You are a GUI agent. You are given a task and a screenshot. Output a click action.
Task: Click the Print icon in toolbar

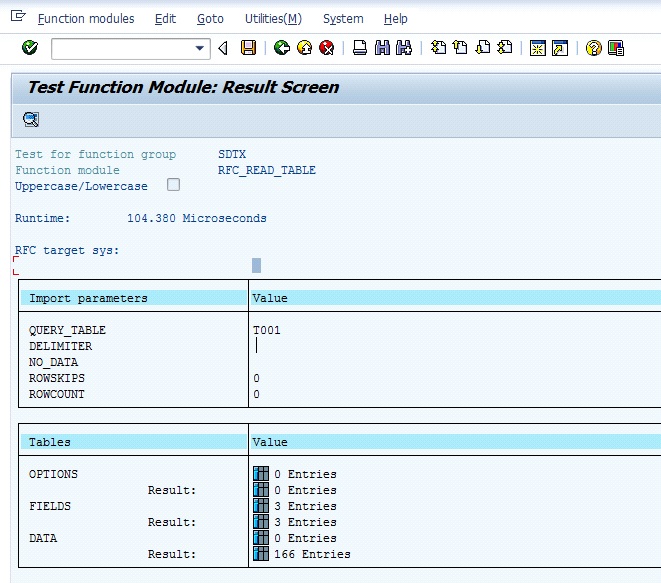(360, 48)
